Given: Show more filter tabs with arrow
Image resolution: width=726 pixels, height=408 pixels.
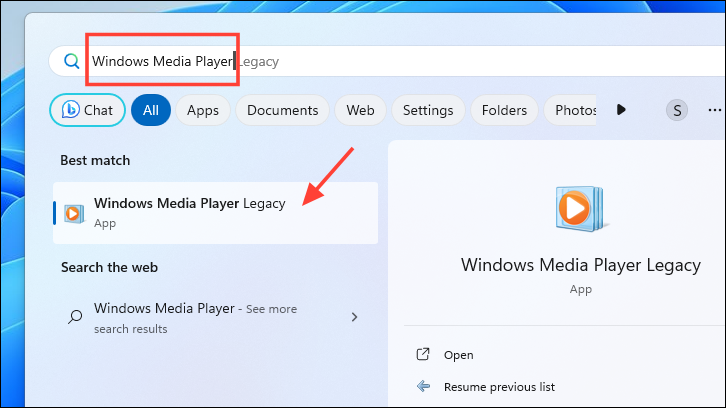Looking at the screenshot, I should [x=621, y=110].
